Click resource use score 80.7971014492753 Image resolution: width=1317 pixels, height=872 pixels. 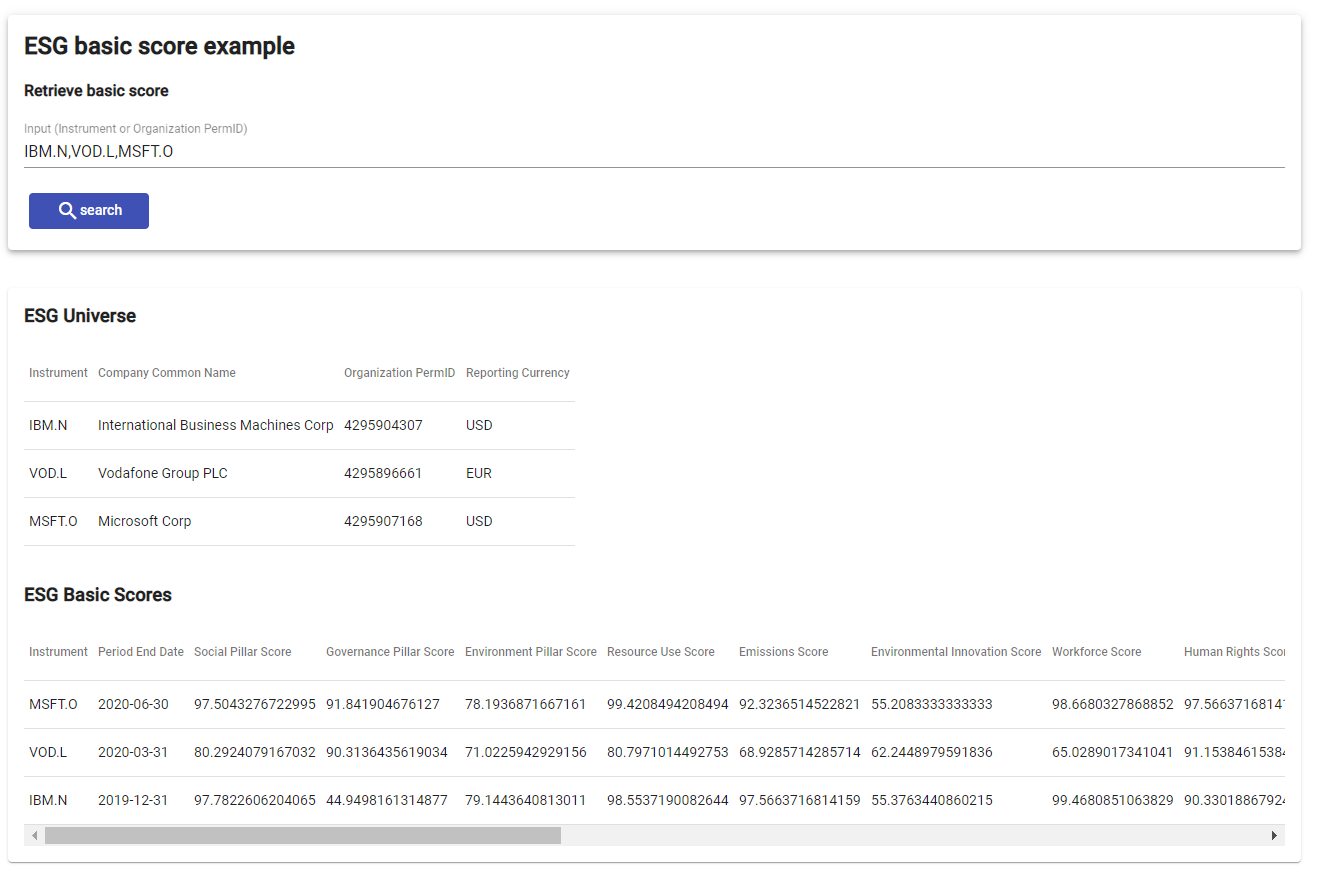[668, 752]
